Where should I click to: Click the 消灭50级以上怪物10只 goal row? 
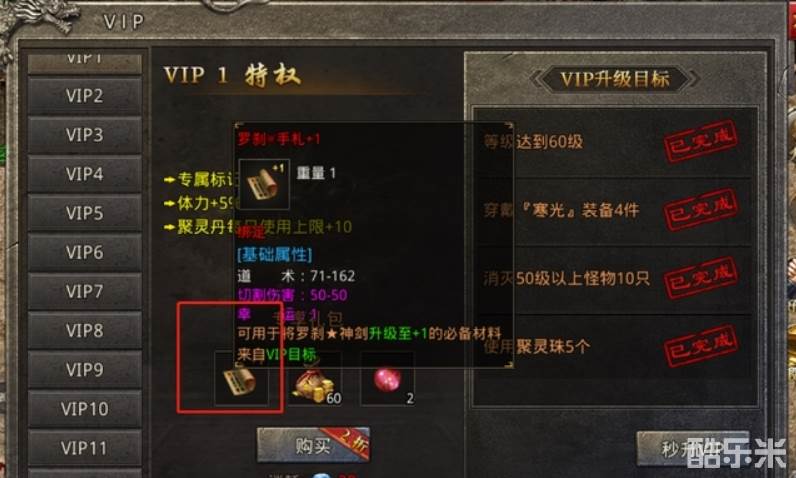613,279
